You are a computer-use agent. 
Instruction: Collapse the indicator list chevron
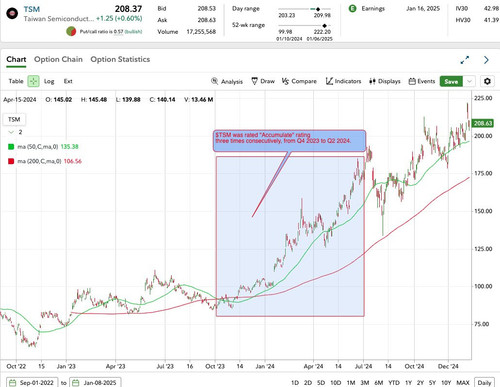pyautogui.click(x=11, y=132)
